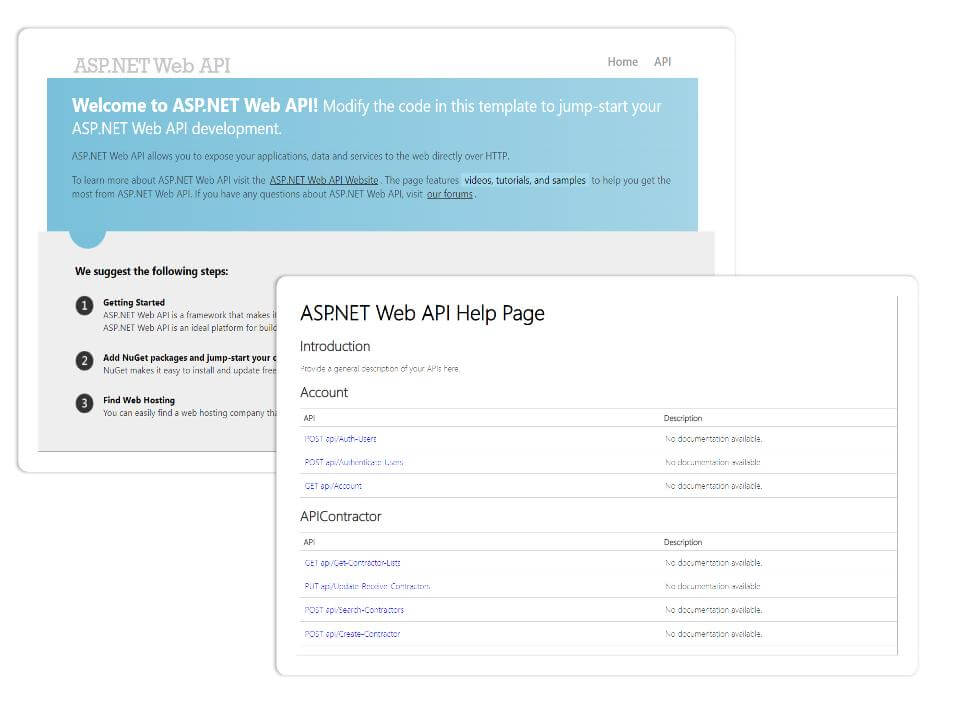960x720 pixels.
Task: Click description cell for POST api/Search-Contractors
Action: pos(713,610)
